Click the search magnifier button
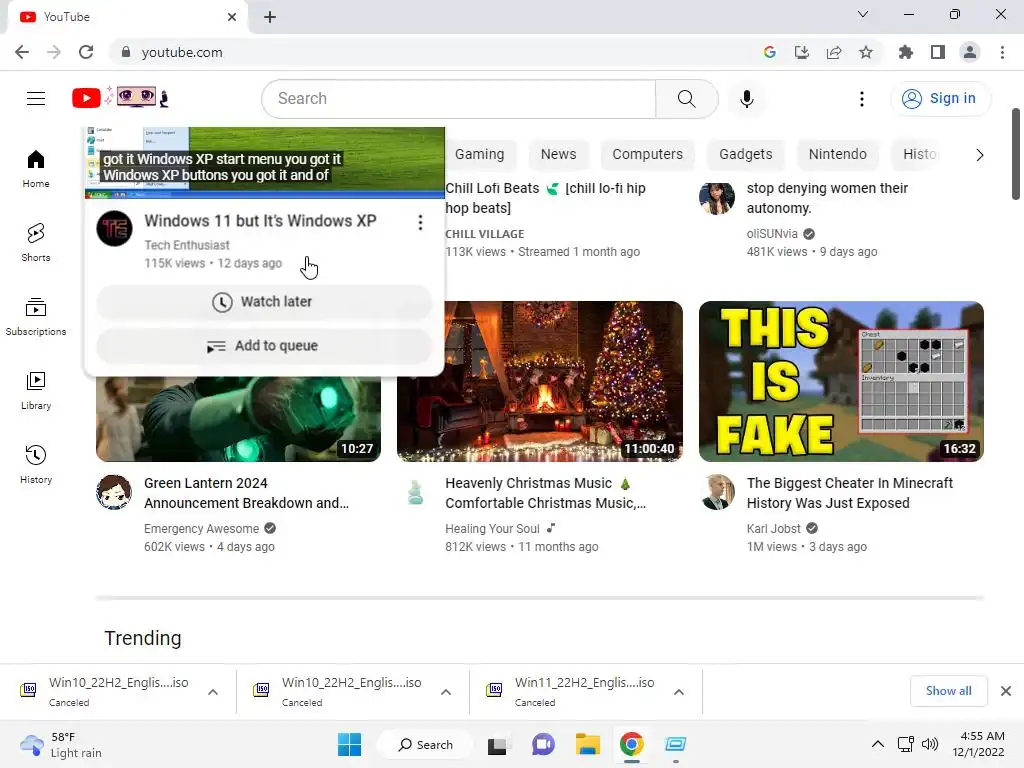The height and width of the screenshot is (768, 1024). [x=686, y=99]
